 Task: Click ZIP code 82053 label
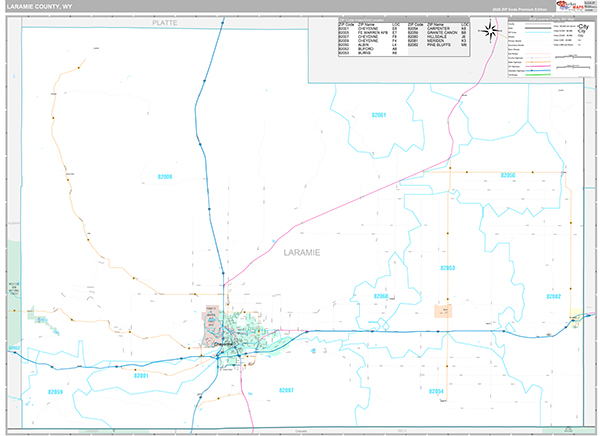coord(448,269)
